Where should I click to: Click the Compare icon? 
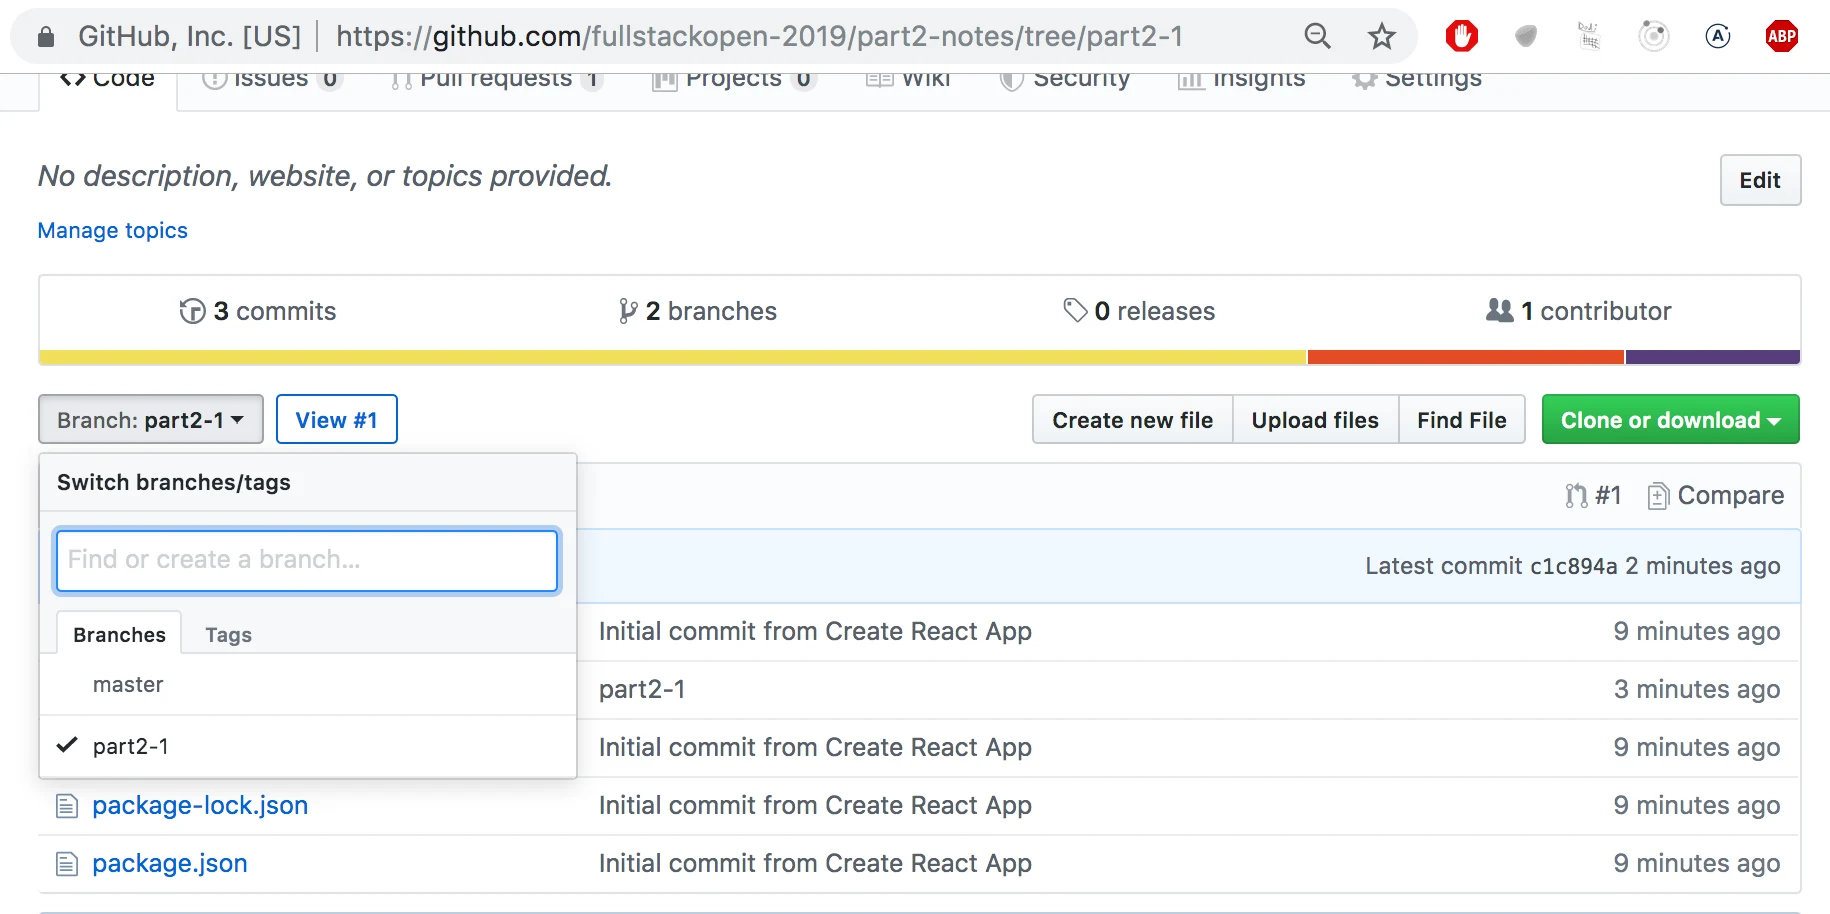1658,495
